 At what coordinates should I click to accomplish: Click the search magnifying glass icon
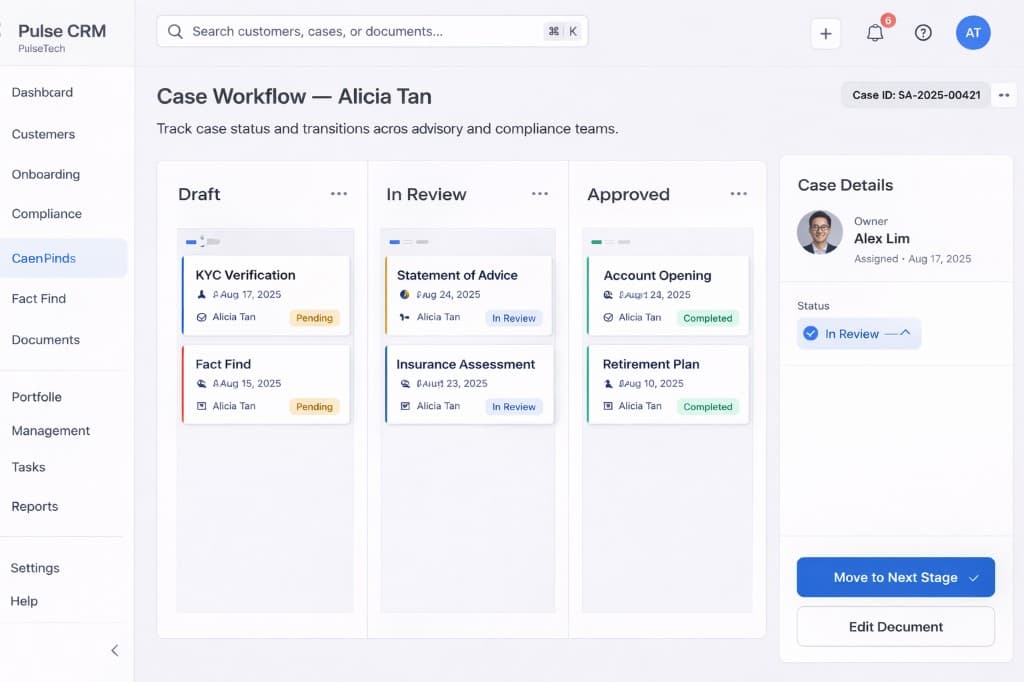pyautogui.click(x=175, y=31)
